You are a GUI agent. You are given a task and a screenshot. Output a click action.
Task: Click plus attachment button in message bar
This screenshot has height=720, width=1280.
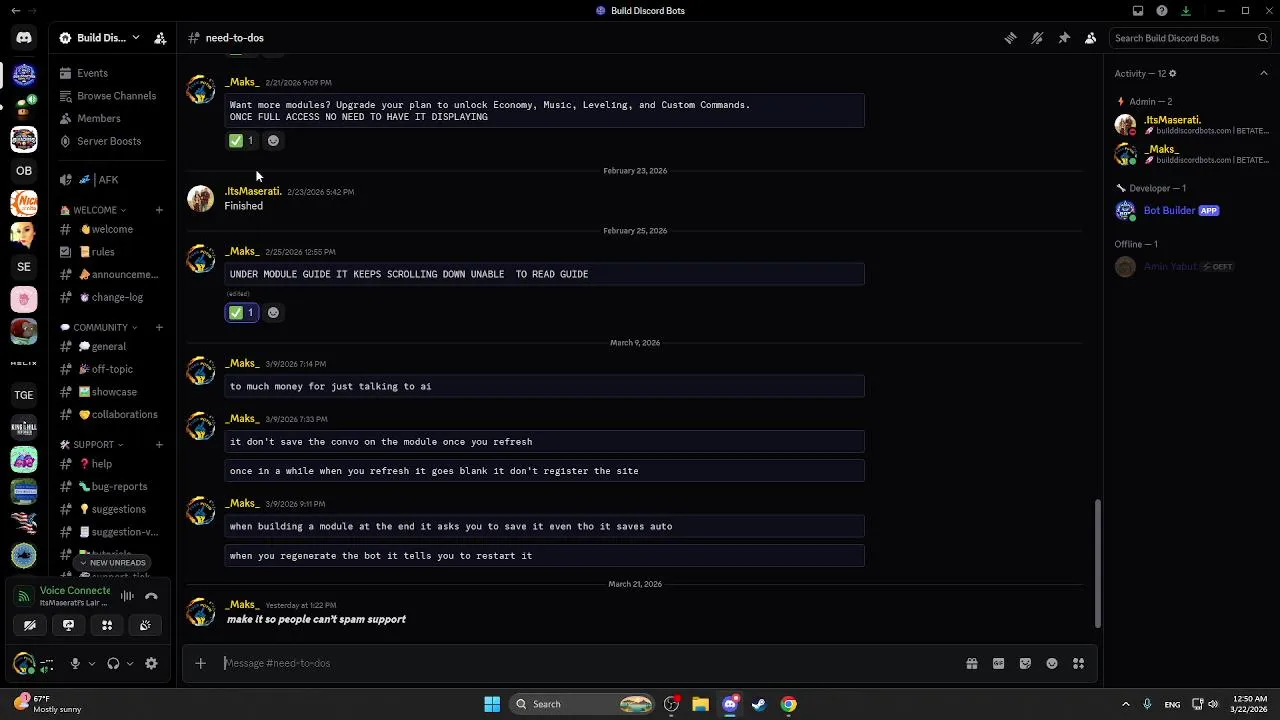pyautogui.click(x=200, y=663)
